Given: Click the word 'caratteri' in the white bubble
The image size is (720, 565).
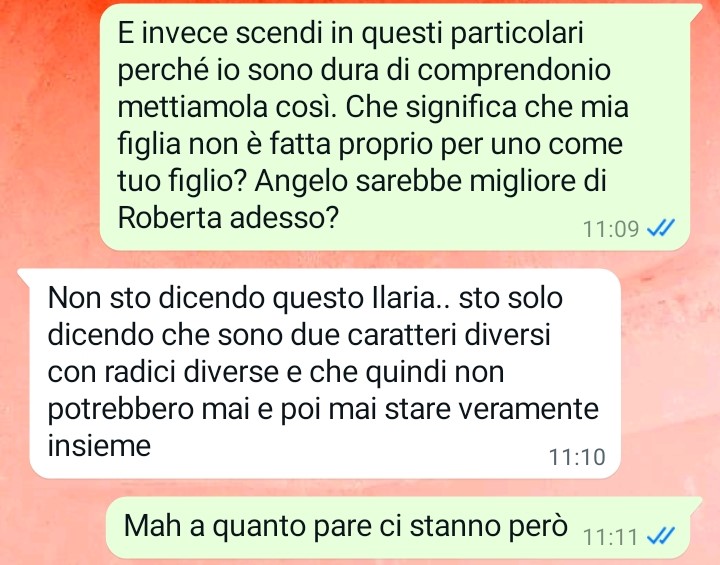Looking at the screenshot, I should click(x=402, y=335).
